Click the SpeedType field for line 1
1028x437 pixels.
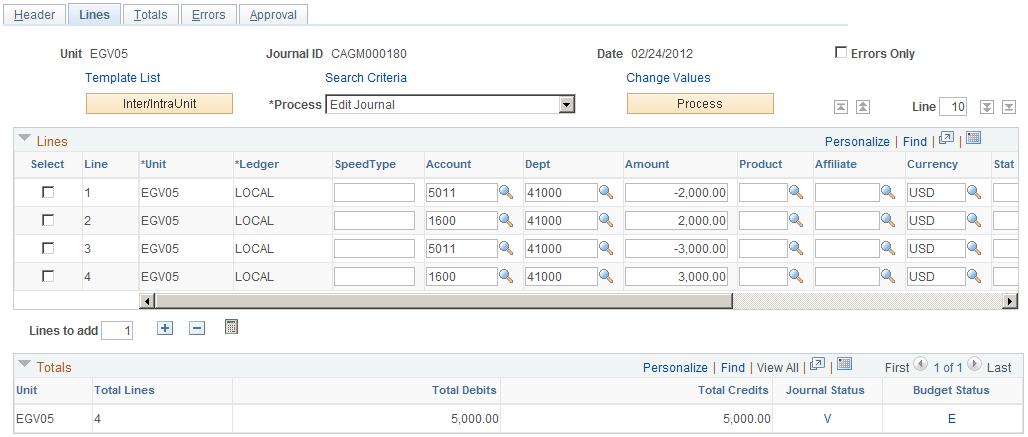[374, 193]
